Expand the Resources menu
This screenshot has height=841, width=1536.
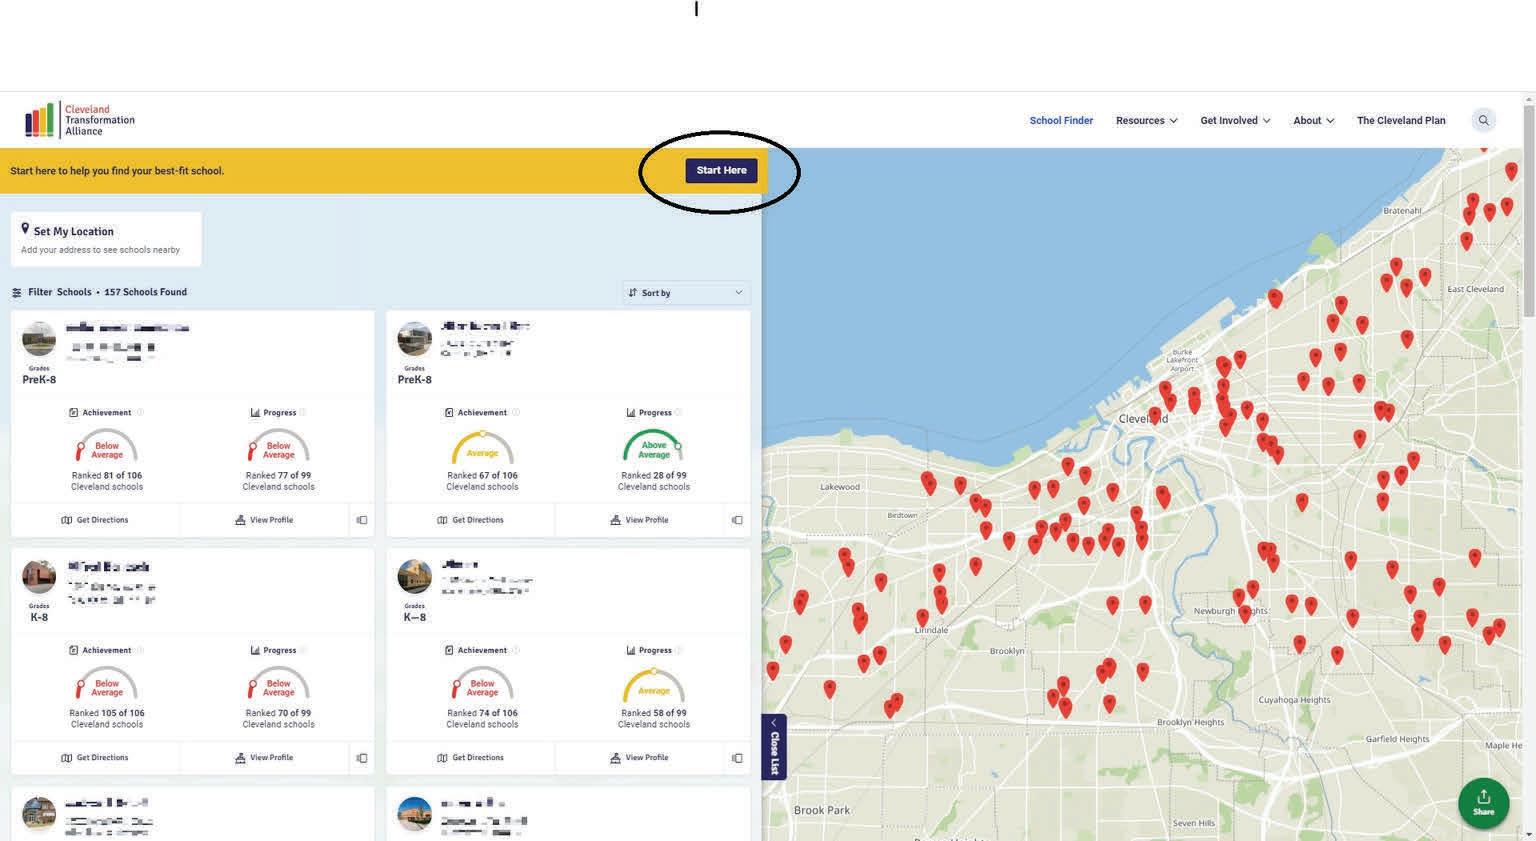tap(1146, 121)
